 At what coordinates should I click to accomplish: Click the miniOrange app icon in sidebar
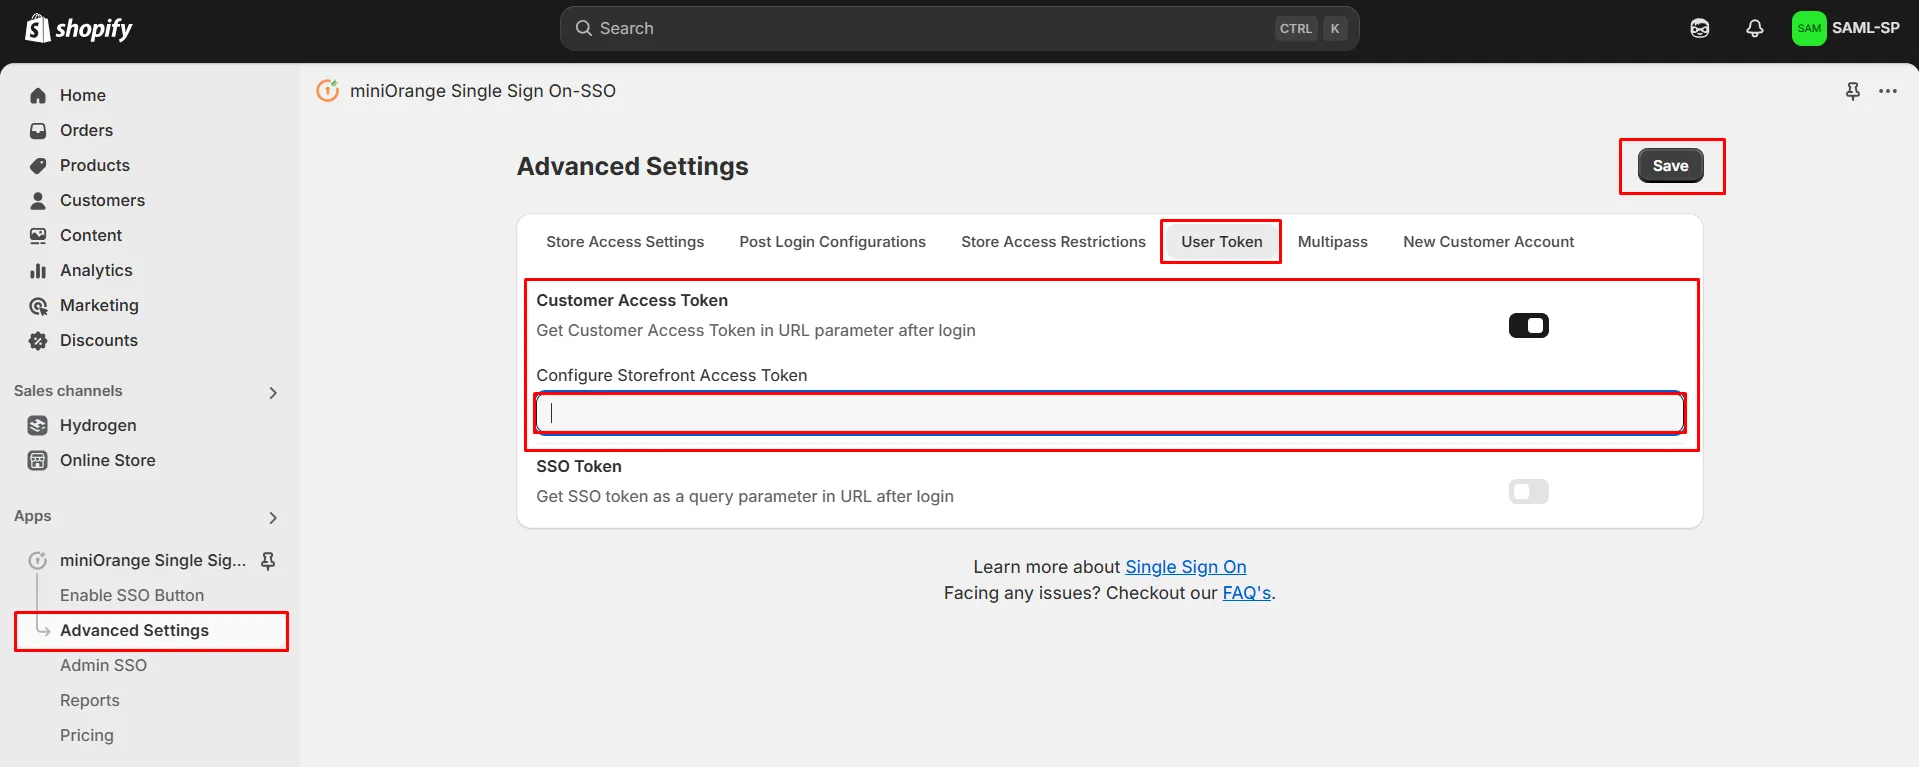pos(38,560)
